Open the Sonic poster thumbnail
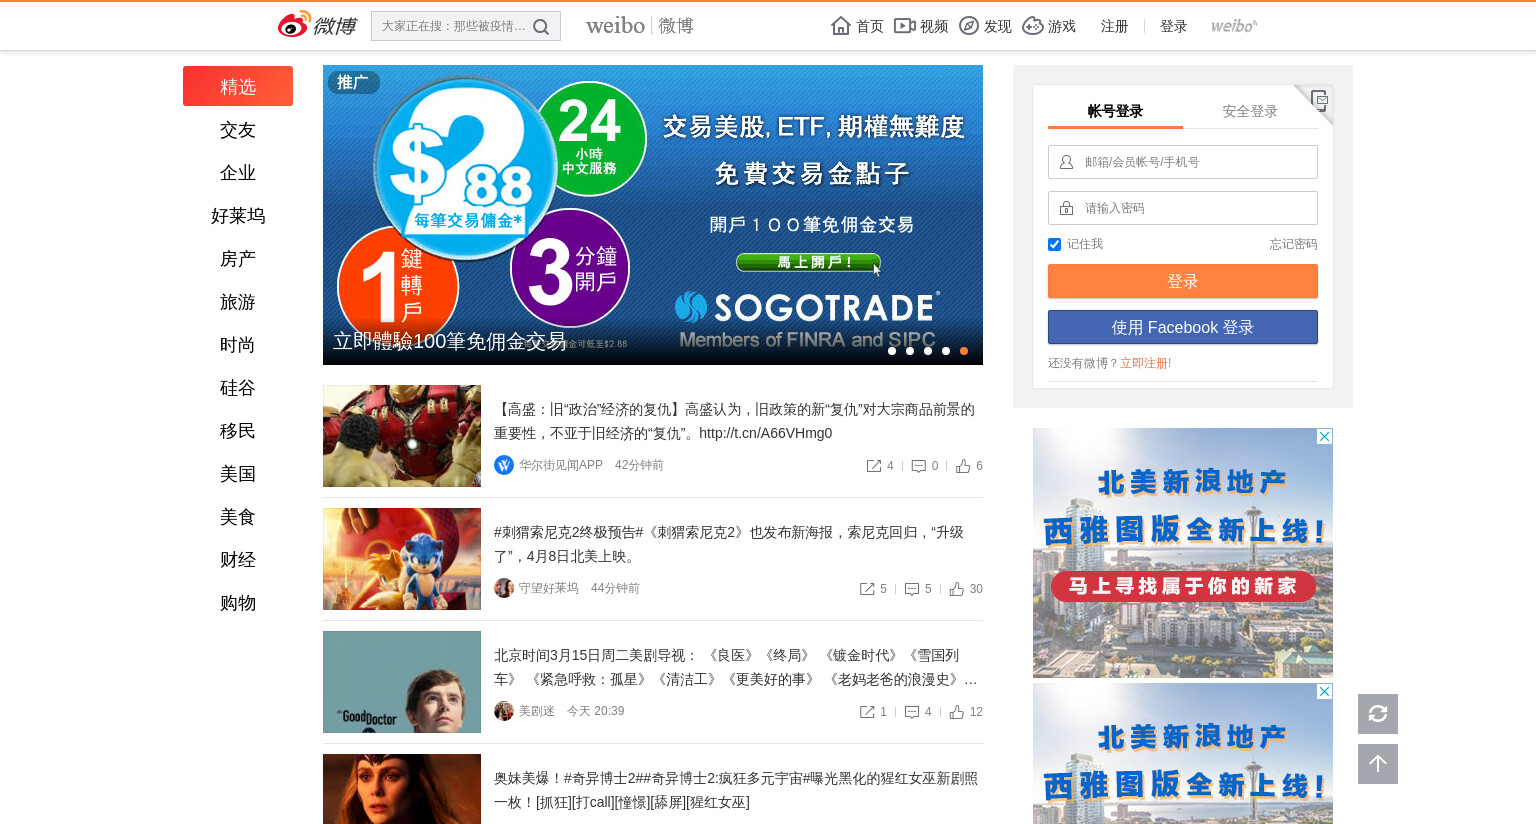This screenshot has width=1536, height=824. click(402, 559)
